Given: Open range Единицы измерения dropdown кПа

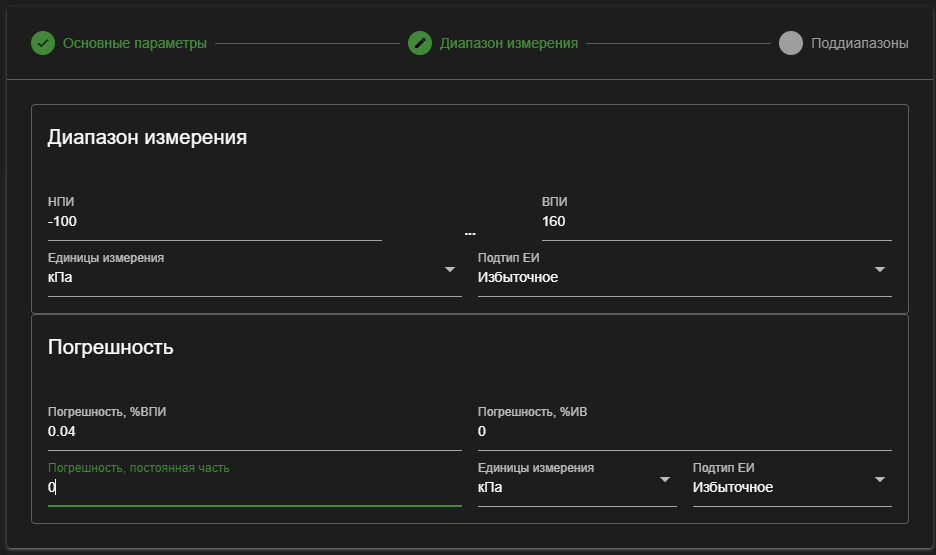Looking at the screenshot, I should click(254, 277).
